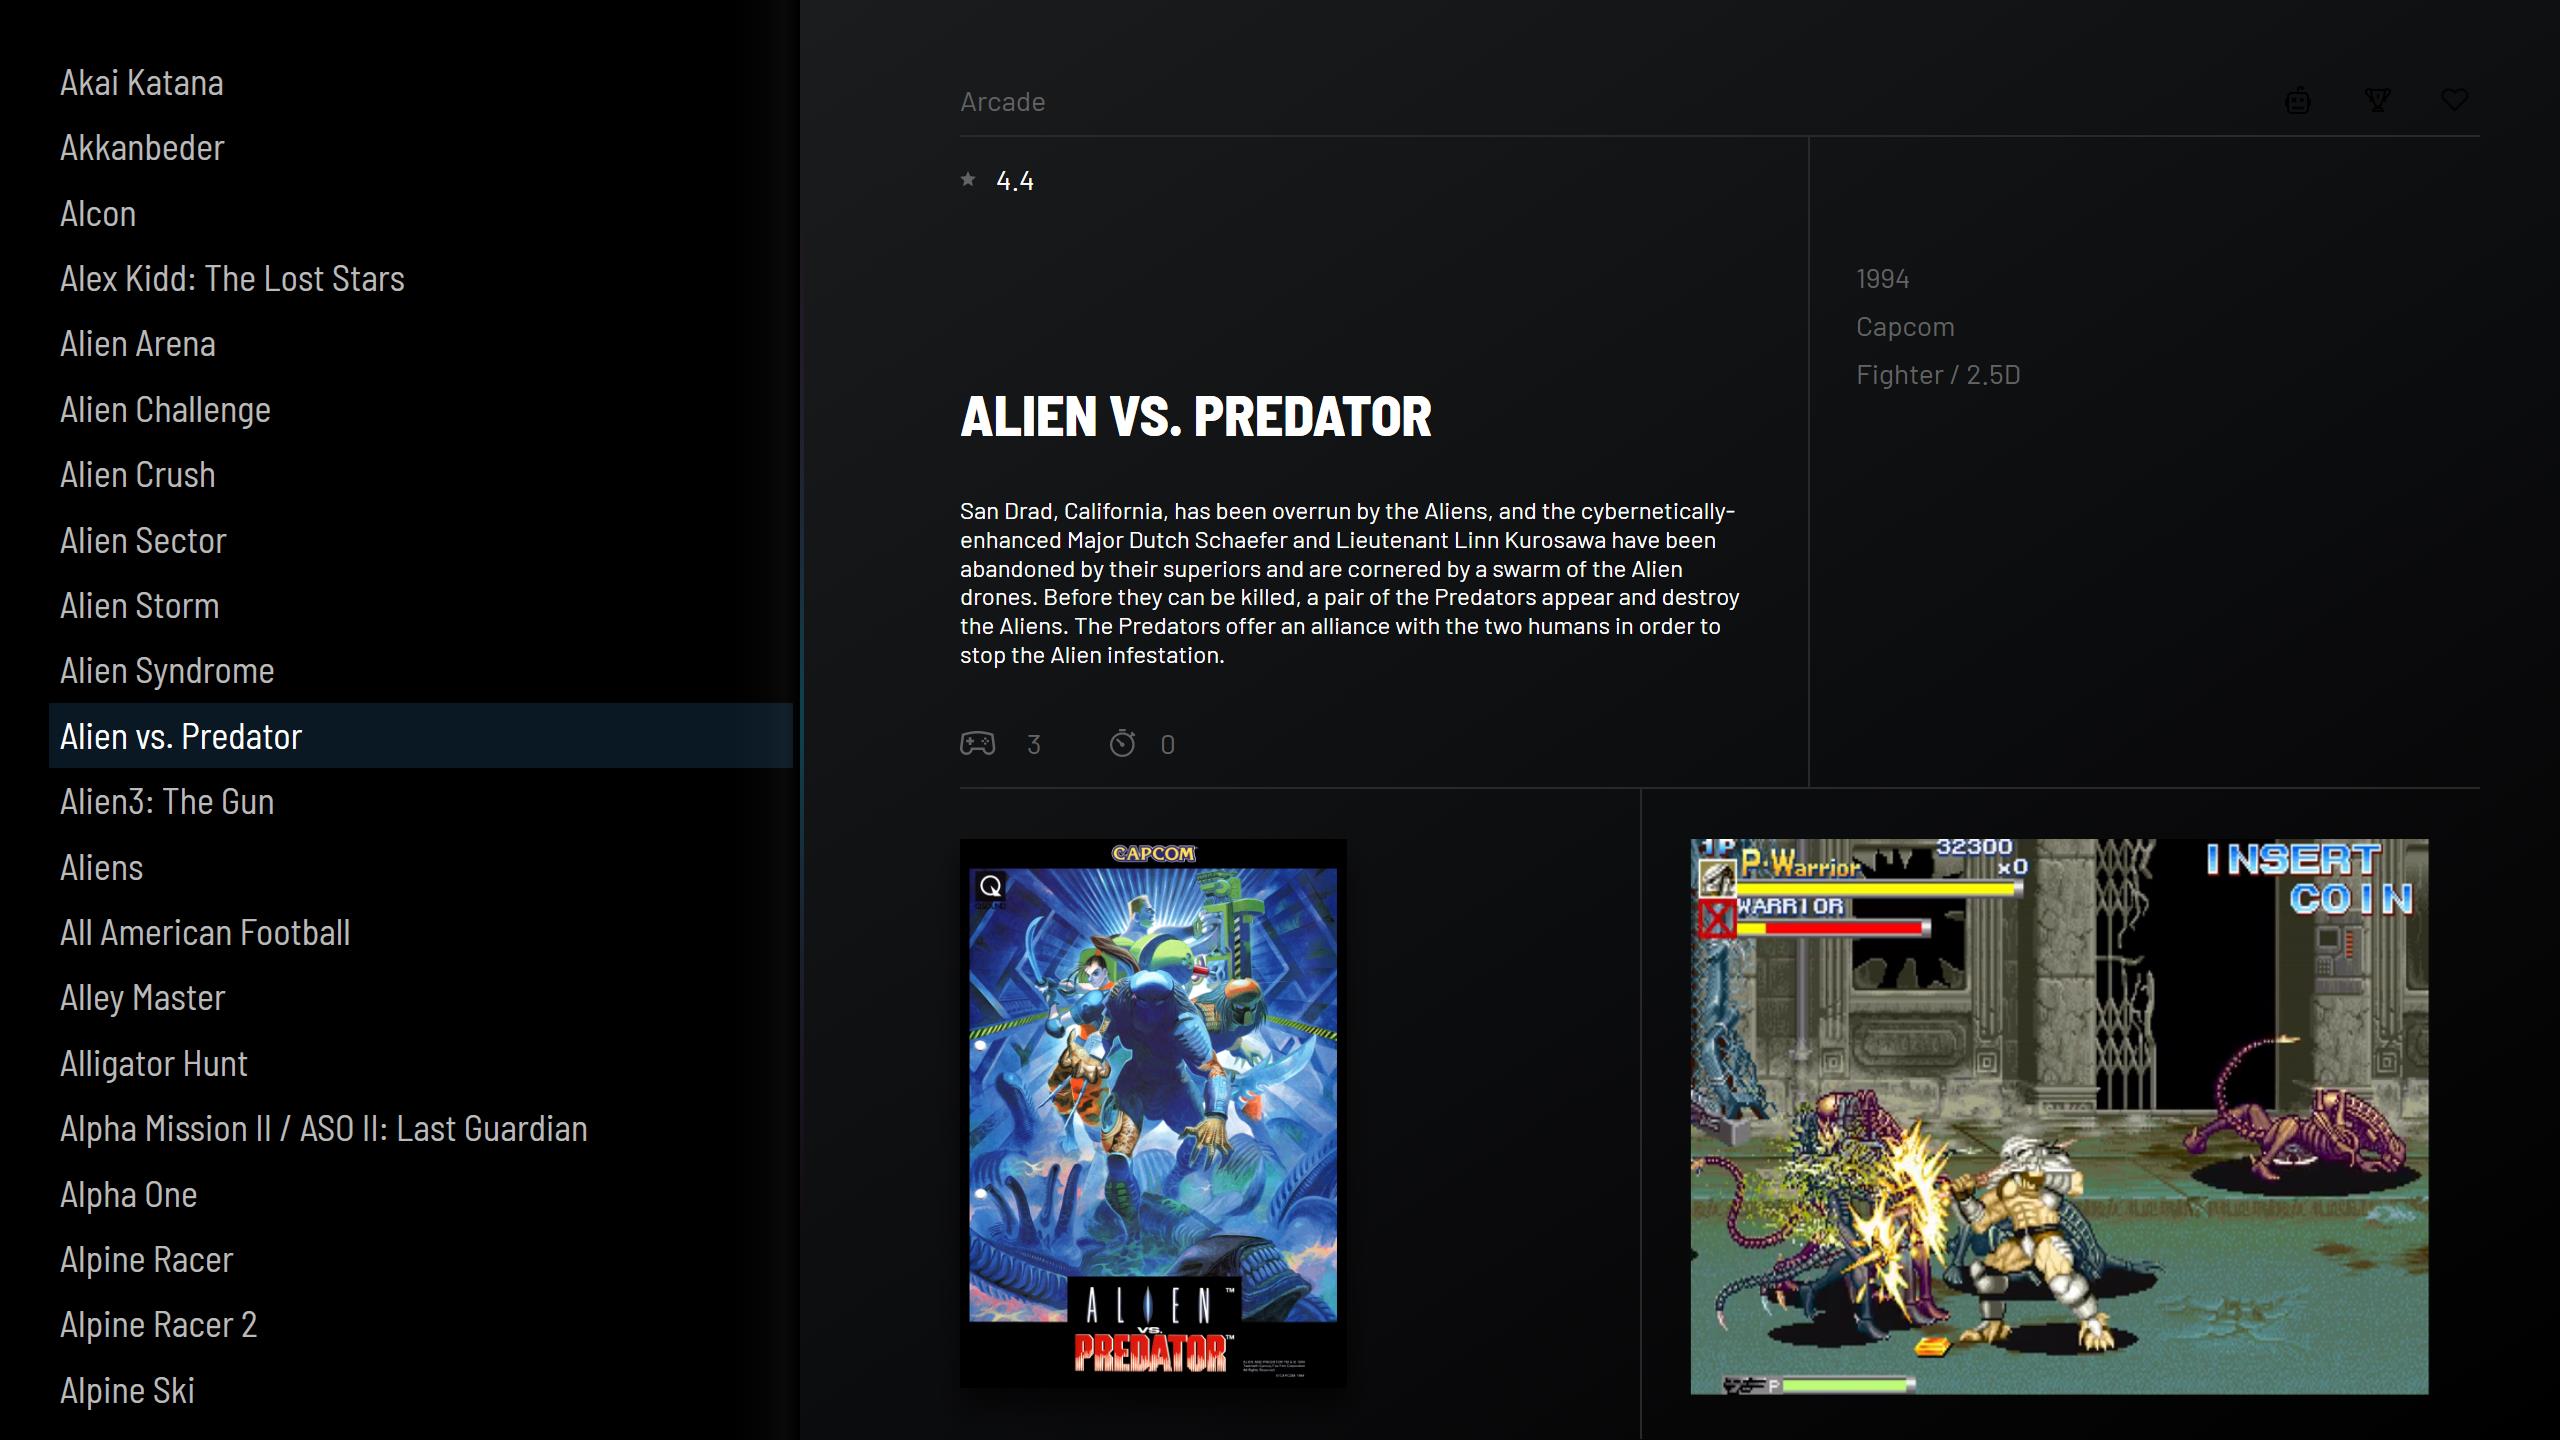
Task: Click the ALIEN VS. PREDATOR title heading
Action: coord(1196,416)
